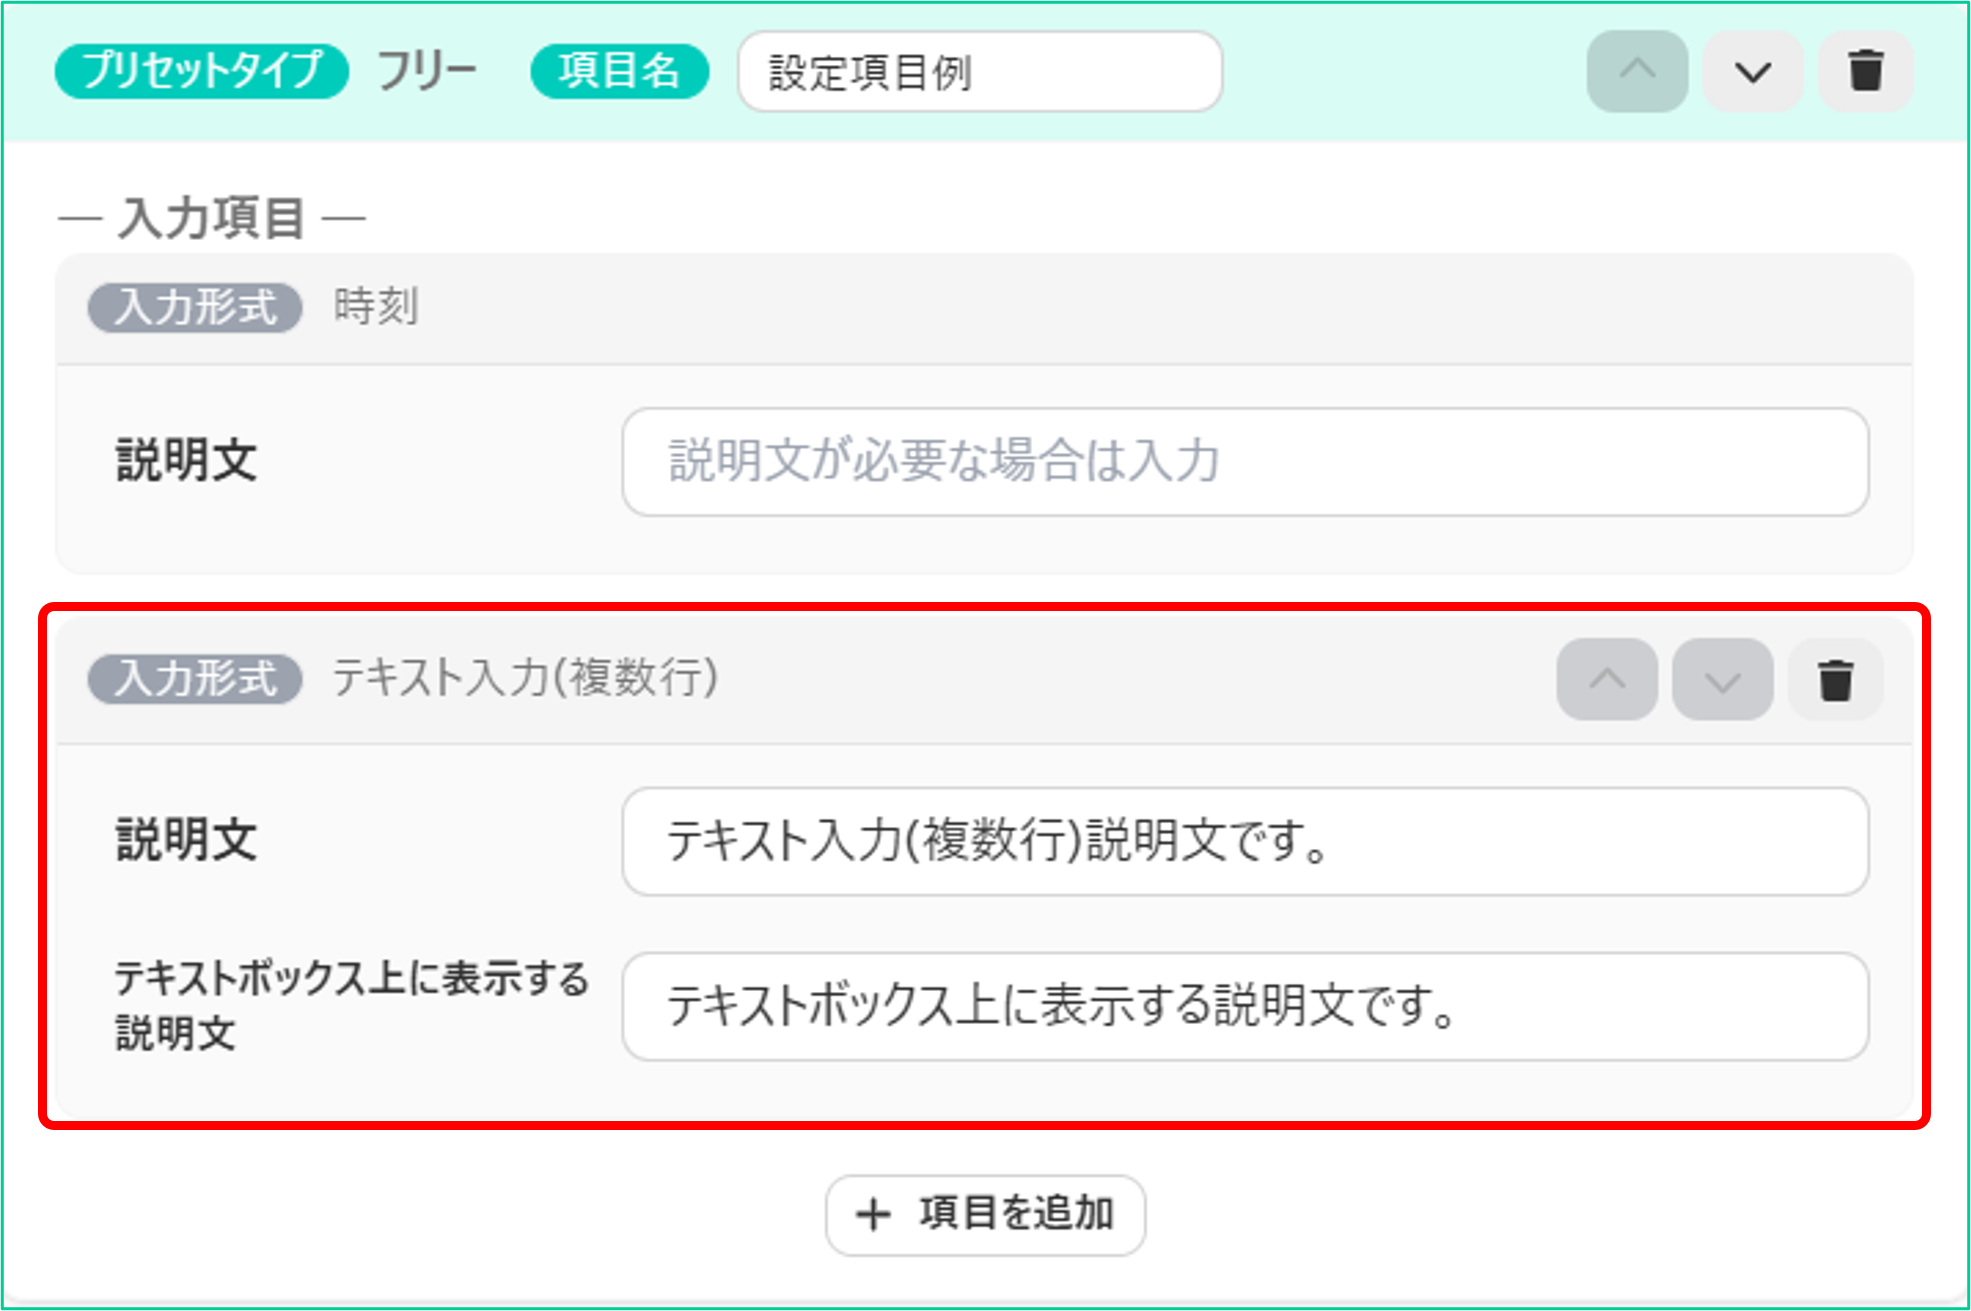Delete the テキスト入力(複数行) input item

(x=1835, y=680)
